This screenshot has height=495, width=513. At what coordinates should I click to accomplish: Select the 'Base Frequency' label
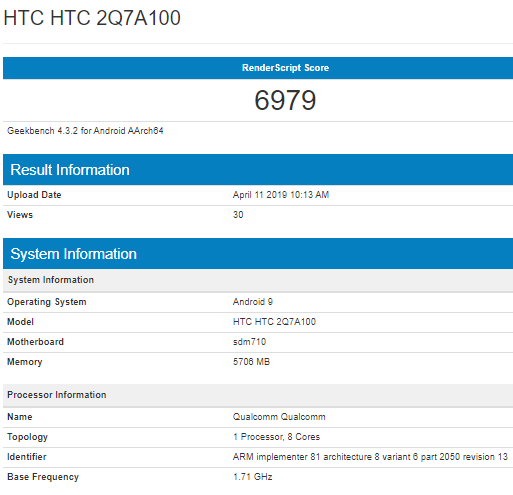pyautogui.click(x=43, y=477)
